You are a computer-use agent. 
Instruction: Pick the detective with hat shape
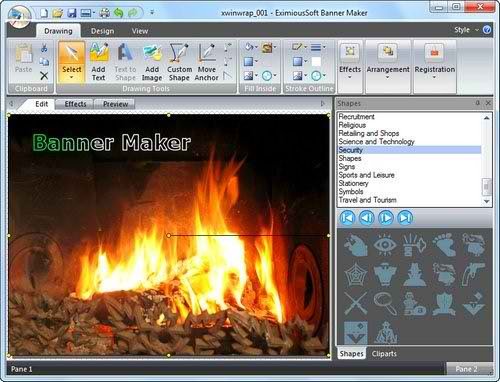tap(415, 275)
